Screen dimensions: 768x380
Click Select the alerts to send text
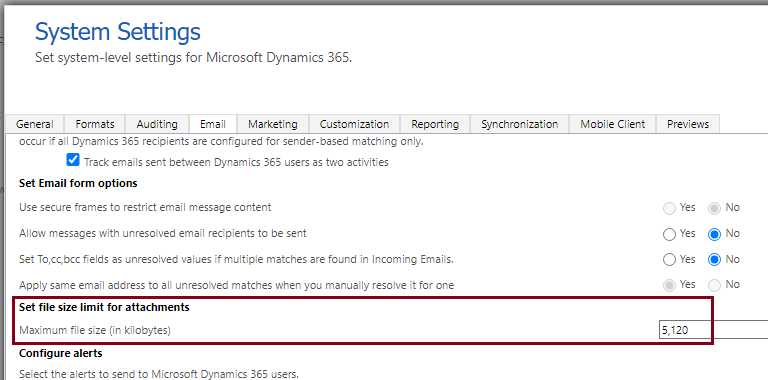tap(159, 375)
